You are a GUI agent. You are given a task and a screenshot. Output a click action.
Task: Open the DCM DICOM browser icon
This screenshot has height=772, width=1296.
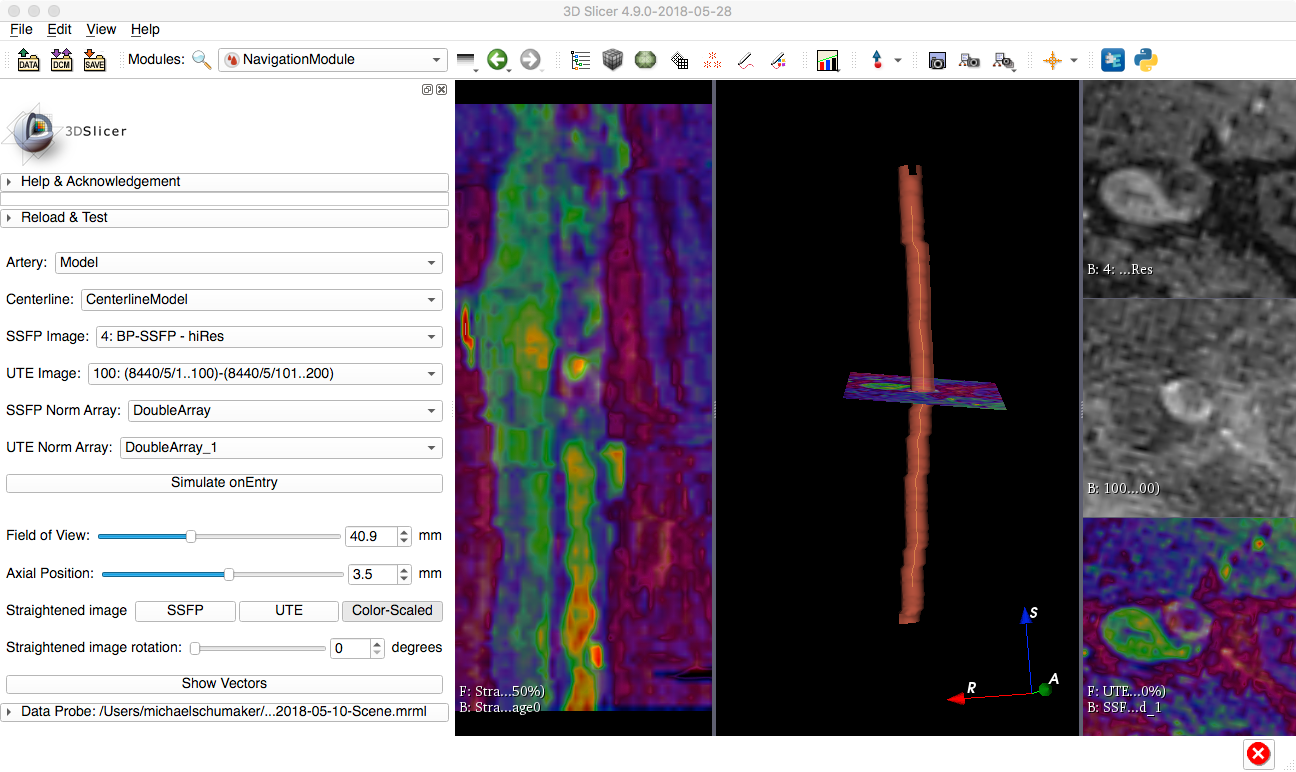pyautogui.click(x=61, y=60)
